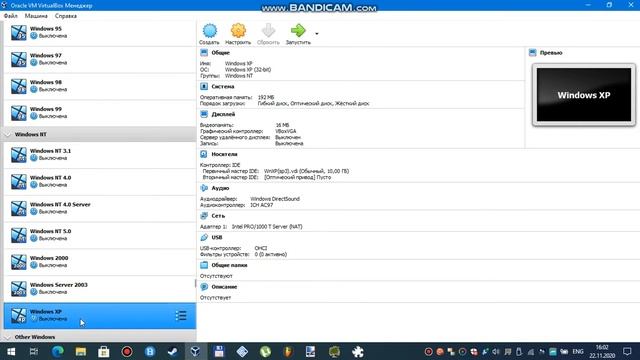Screen dimensions: 640x360
Task: Click WinXP(sp3).vdi hard disk entry
Action: tap(306, 171)
